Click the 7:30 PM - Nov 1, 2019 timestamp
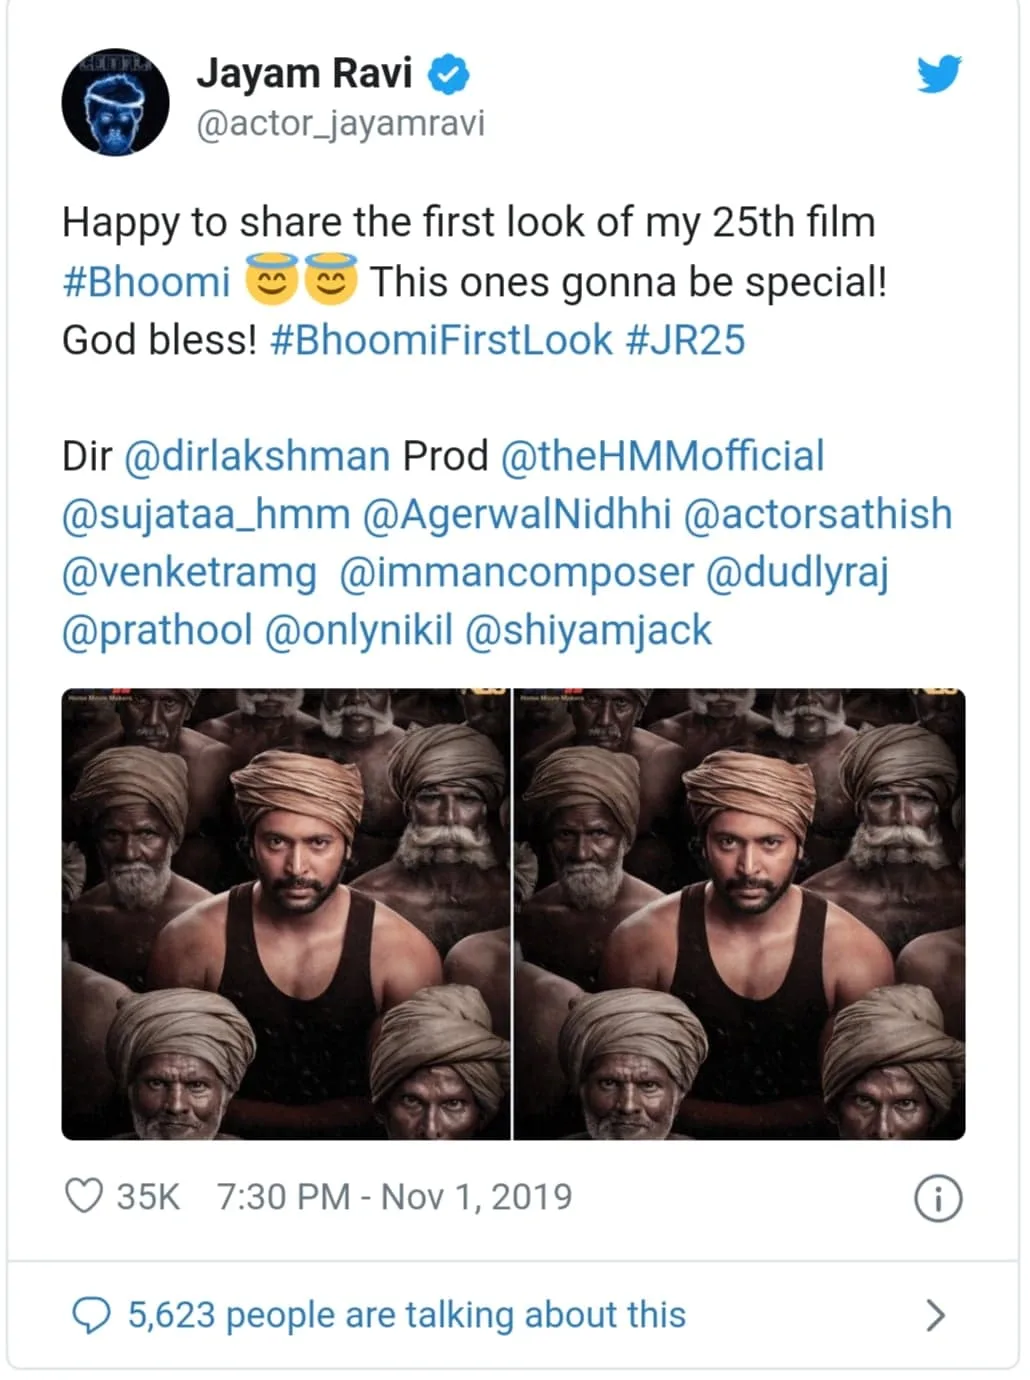Screen dimensions: 1030x1380 click(394, 1196)
